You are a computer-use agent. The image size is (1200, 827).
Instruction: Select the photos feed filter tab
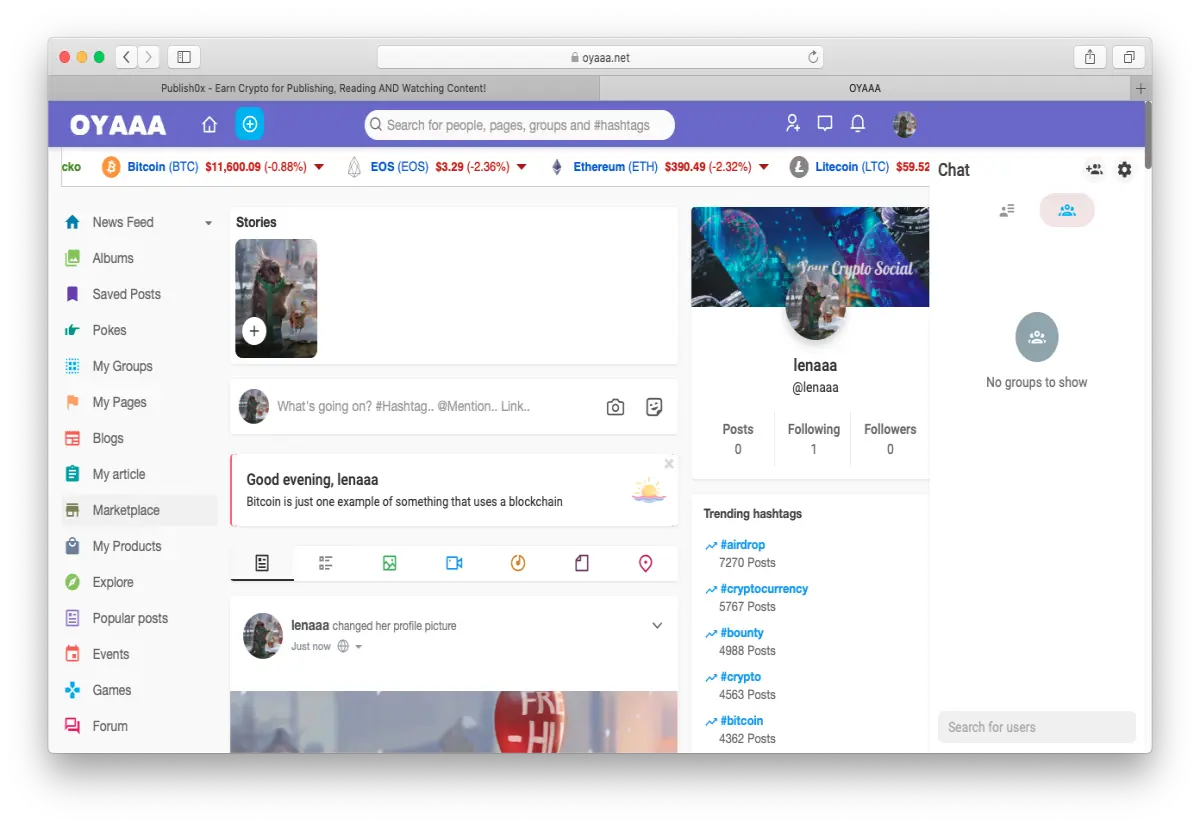pyautogui.click(x=390, y=564)
